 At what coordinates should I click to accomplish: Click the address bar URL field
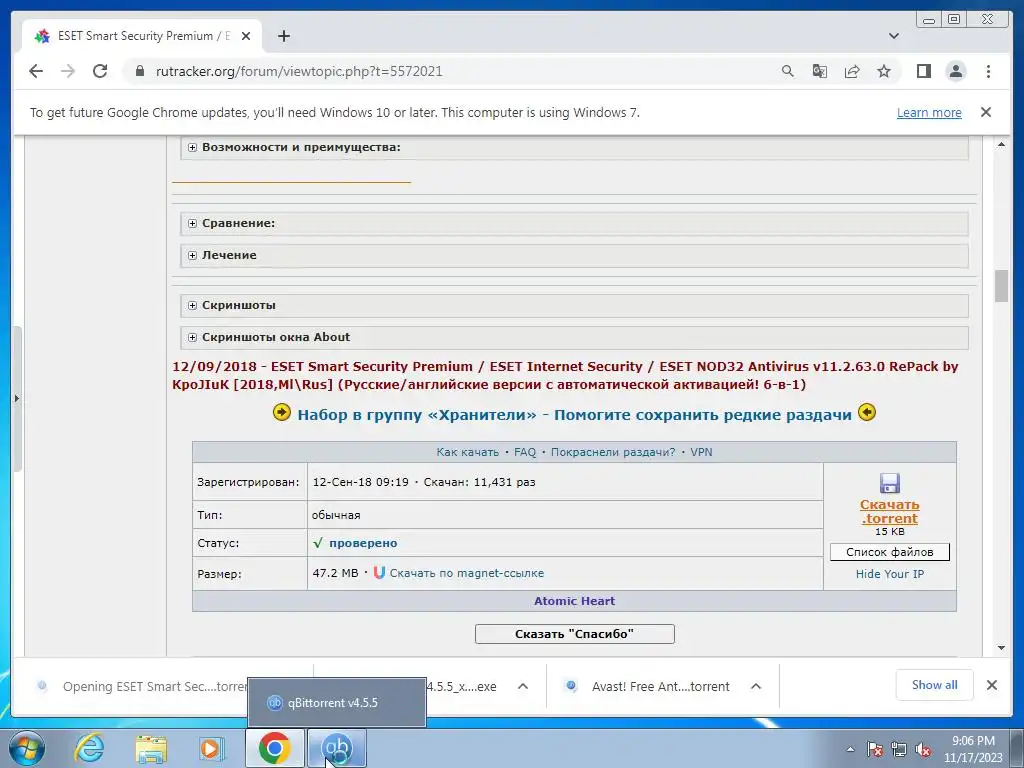tap(451, 71)
